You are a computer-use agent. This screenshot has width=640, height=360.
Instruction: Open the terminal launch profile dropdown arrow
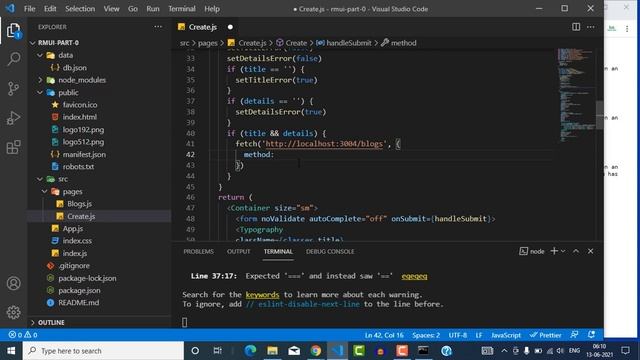click(x=563, y=251)
